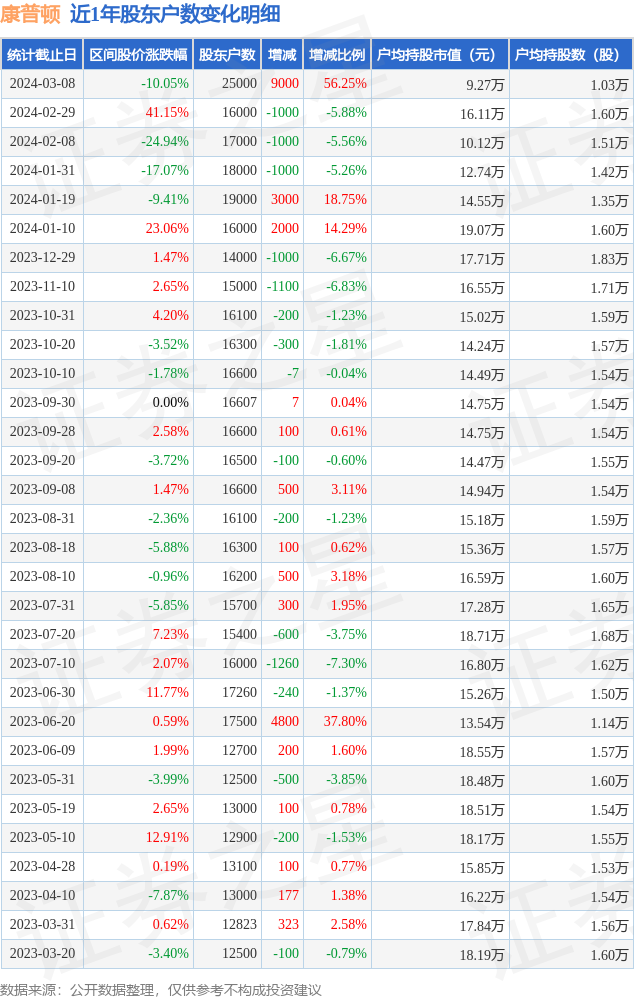The height and width of the screenshot is (999, 634).
Task: Select the 1.83万 average shares cell
Action: [x=609, y=259]
